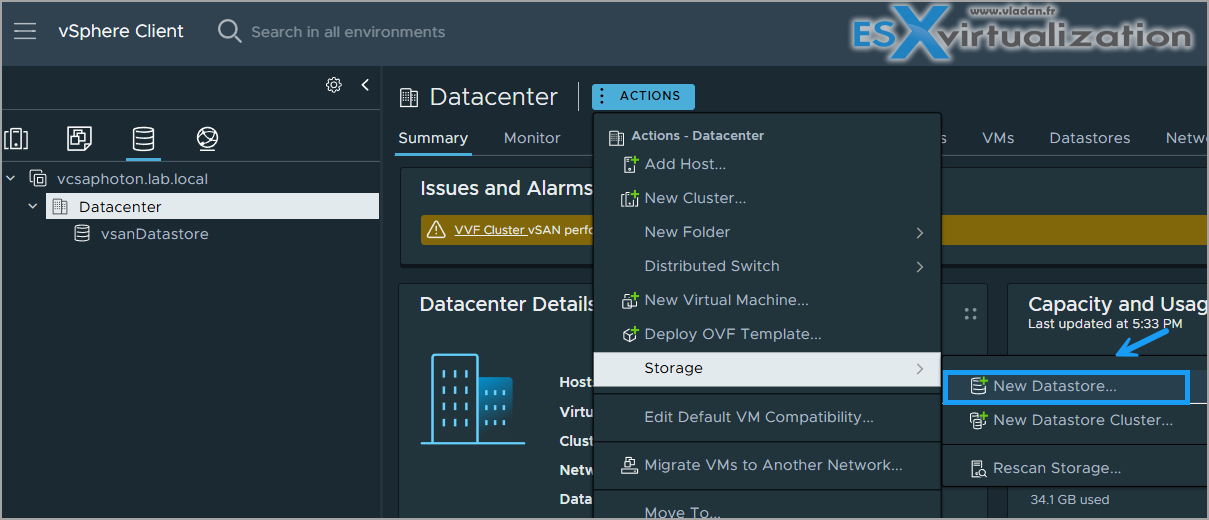Open the Monitor tab
Viewport: 1209px width, 520px height.
(x=532, y=138)
